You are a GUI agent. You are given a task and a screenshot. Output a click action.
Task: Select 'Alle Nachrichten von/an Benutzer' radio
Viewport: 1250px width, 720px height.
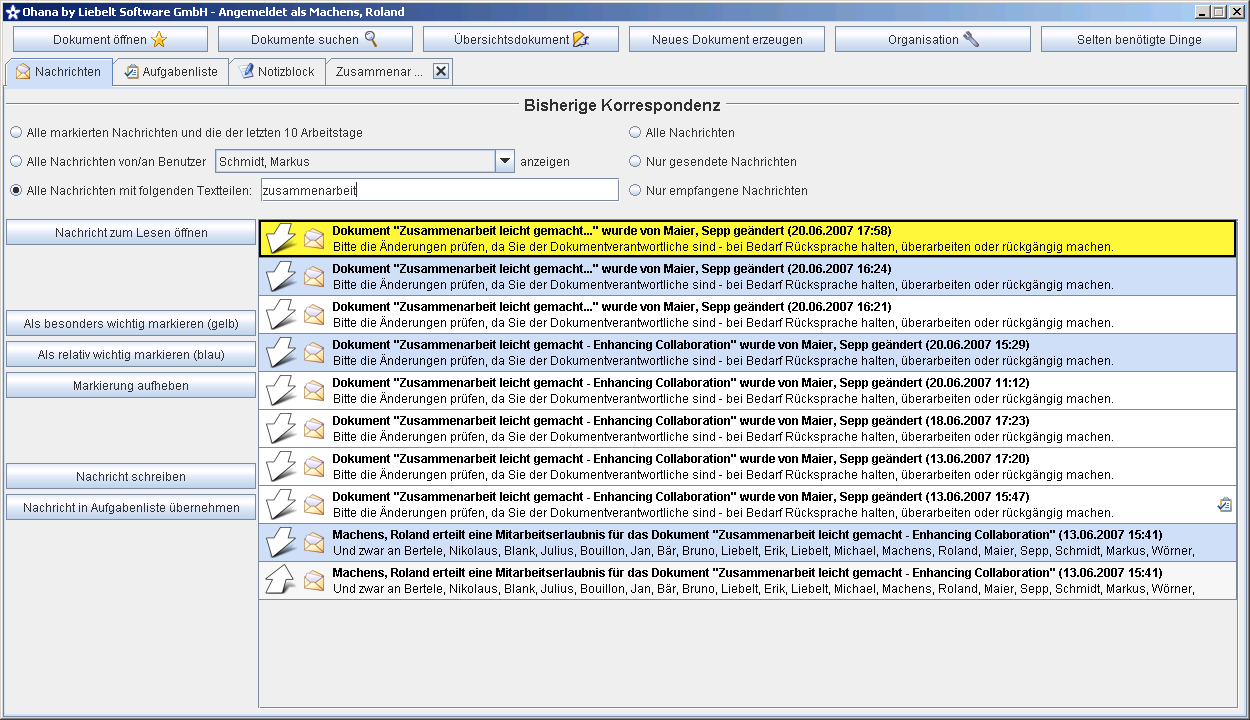pyautogui.click(x=16, y=161)
